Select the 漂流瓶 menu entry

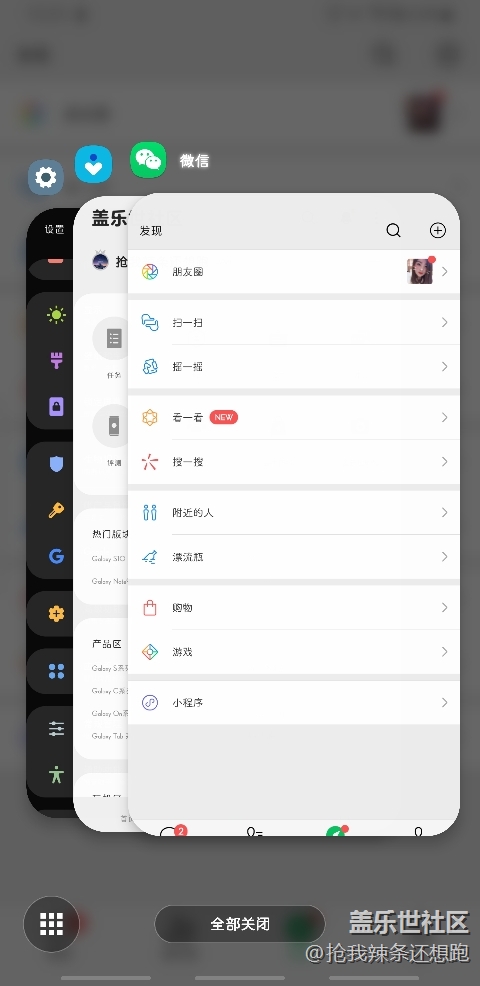point(294,557)
